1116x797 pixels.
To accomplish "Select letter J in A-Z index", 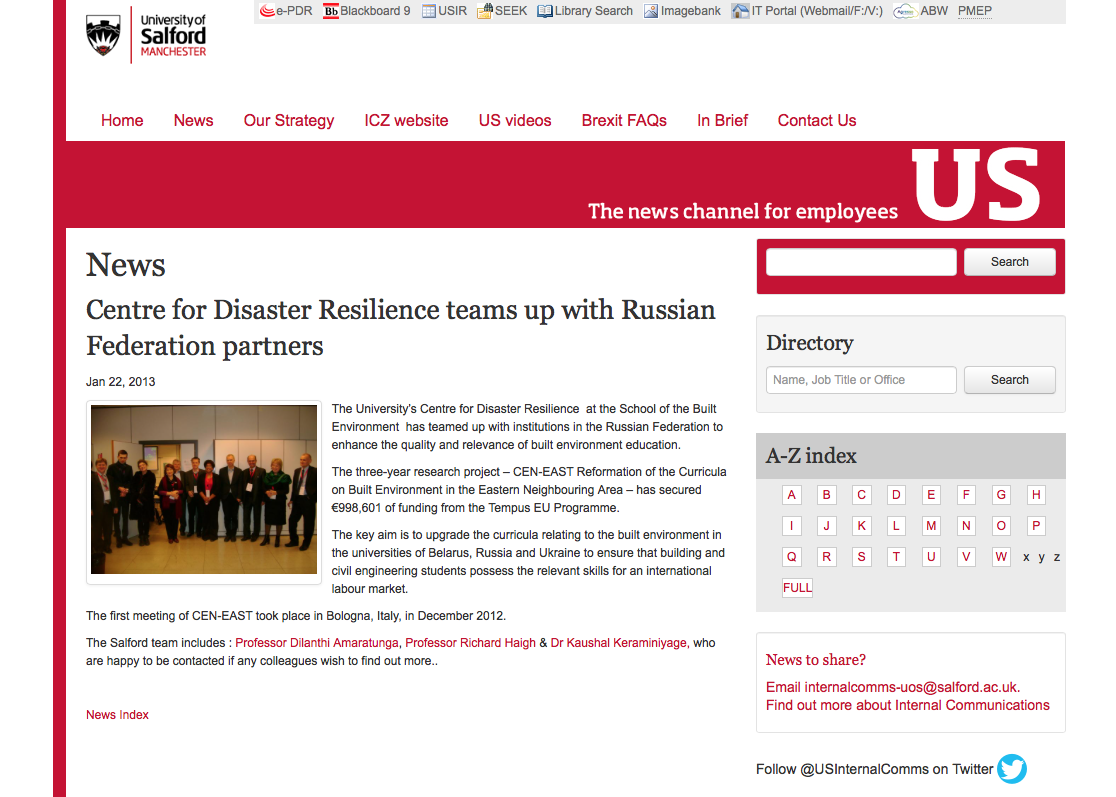I will tap(826, 526).
